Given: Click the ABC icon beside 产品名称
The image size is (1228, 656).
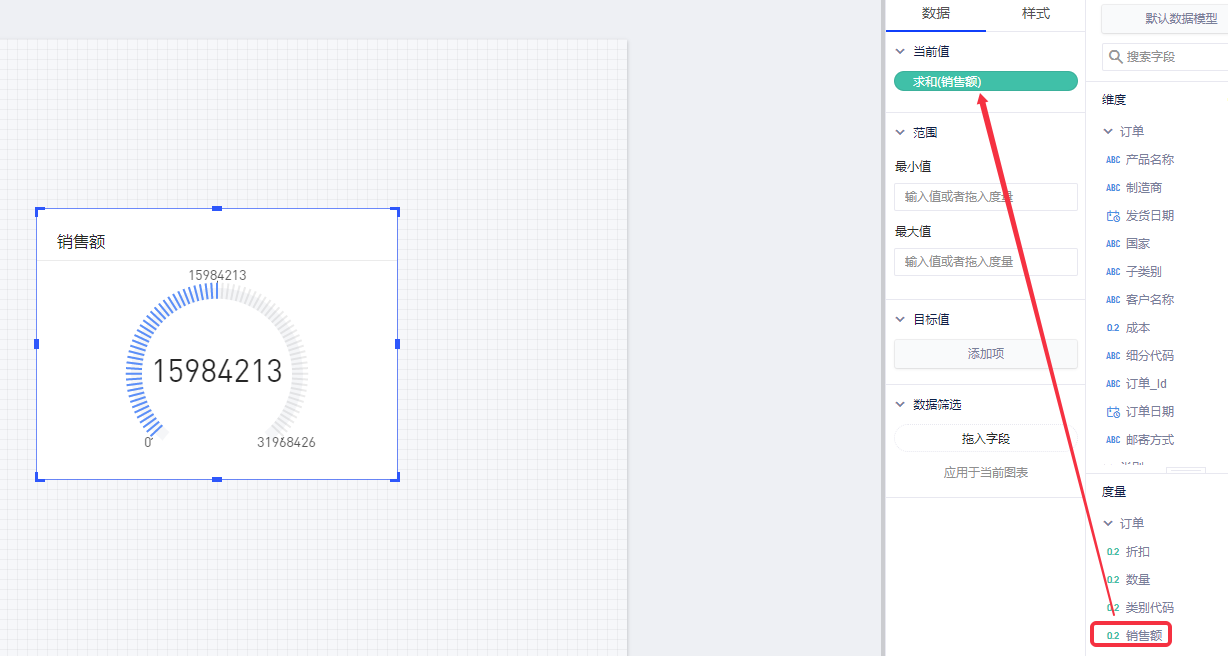Looking at the screenshot, I should coord(1113,160).
